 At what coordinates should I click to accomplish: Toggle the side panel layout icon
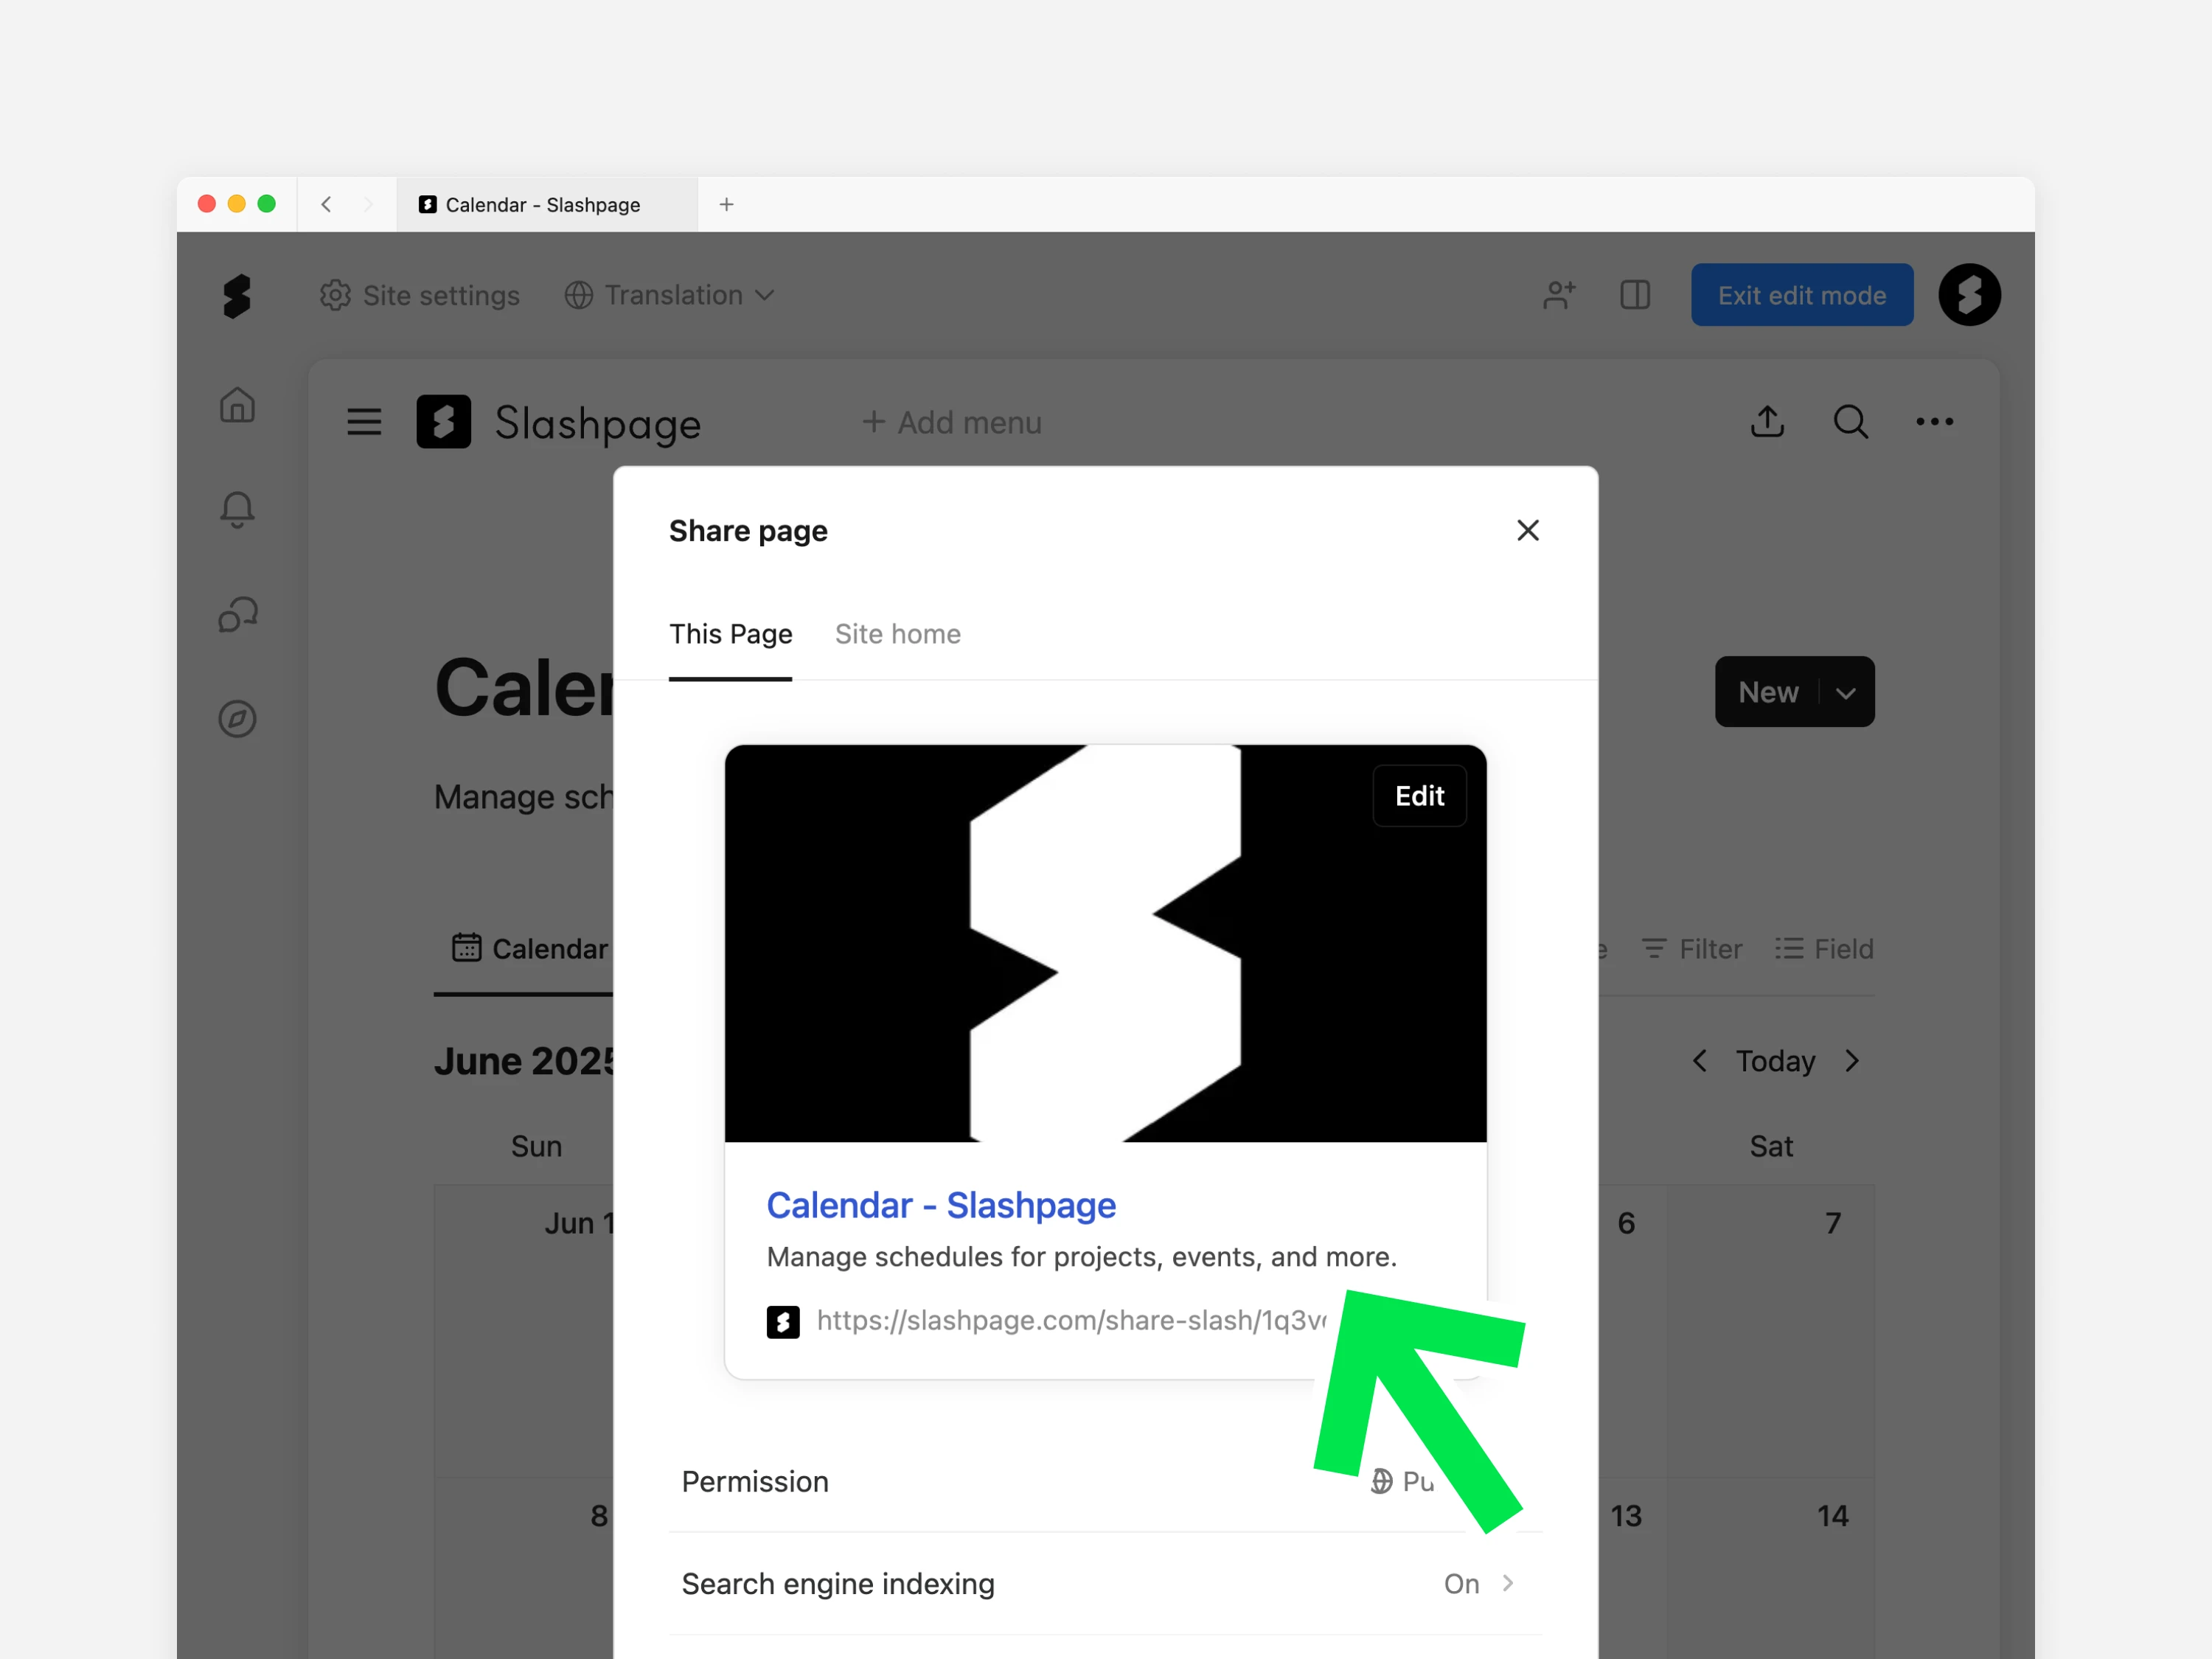point(1635,295)
